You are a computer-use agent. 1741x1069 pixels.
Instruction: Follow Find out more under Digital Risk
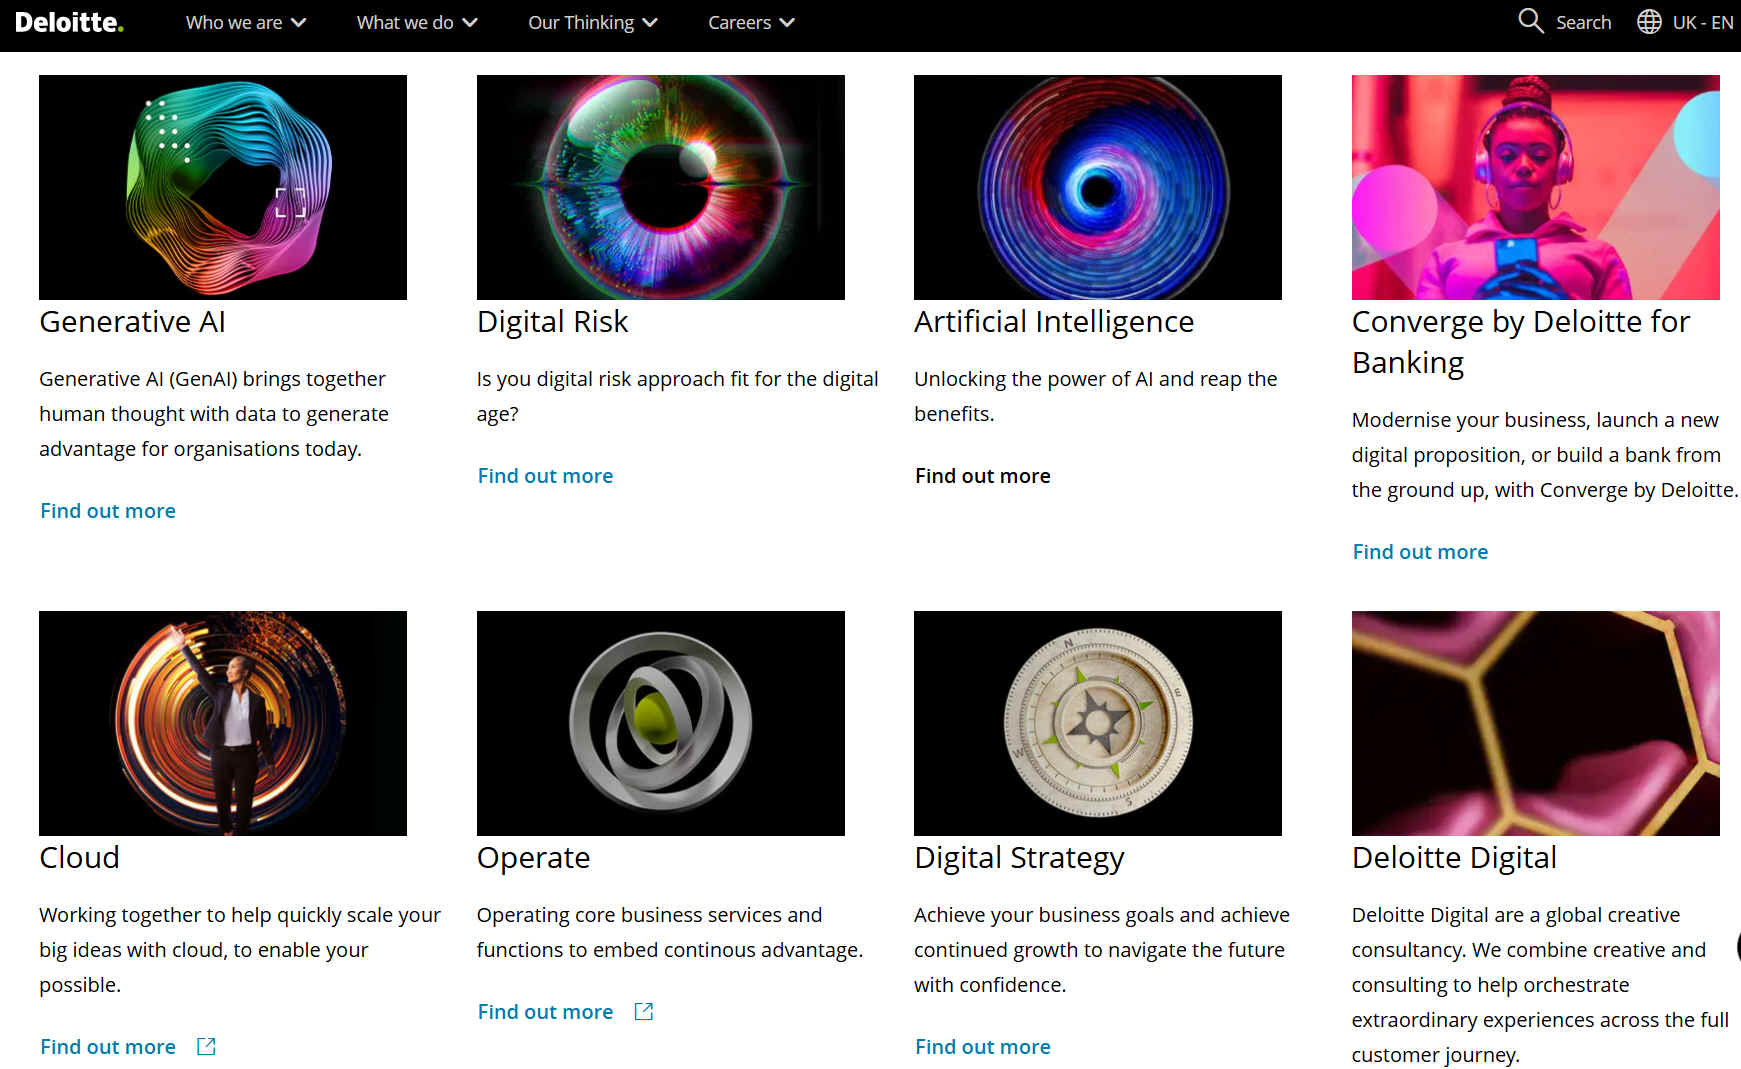[x=545, y=476]
